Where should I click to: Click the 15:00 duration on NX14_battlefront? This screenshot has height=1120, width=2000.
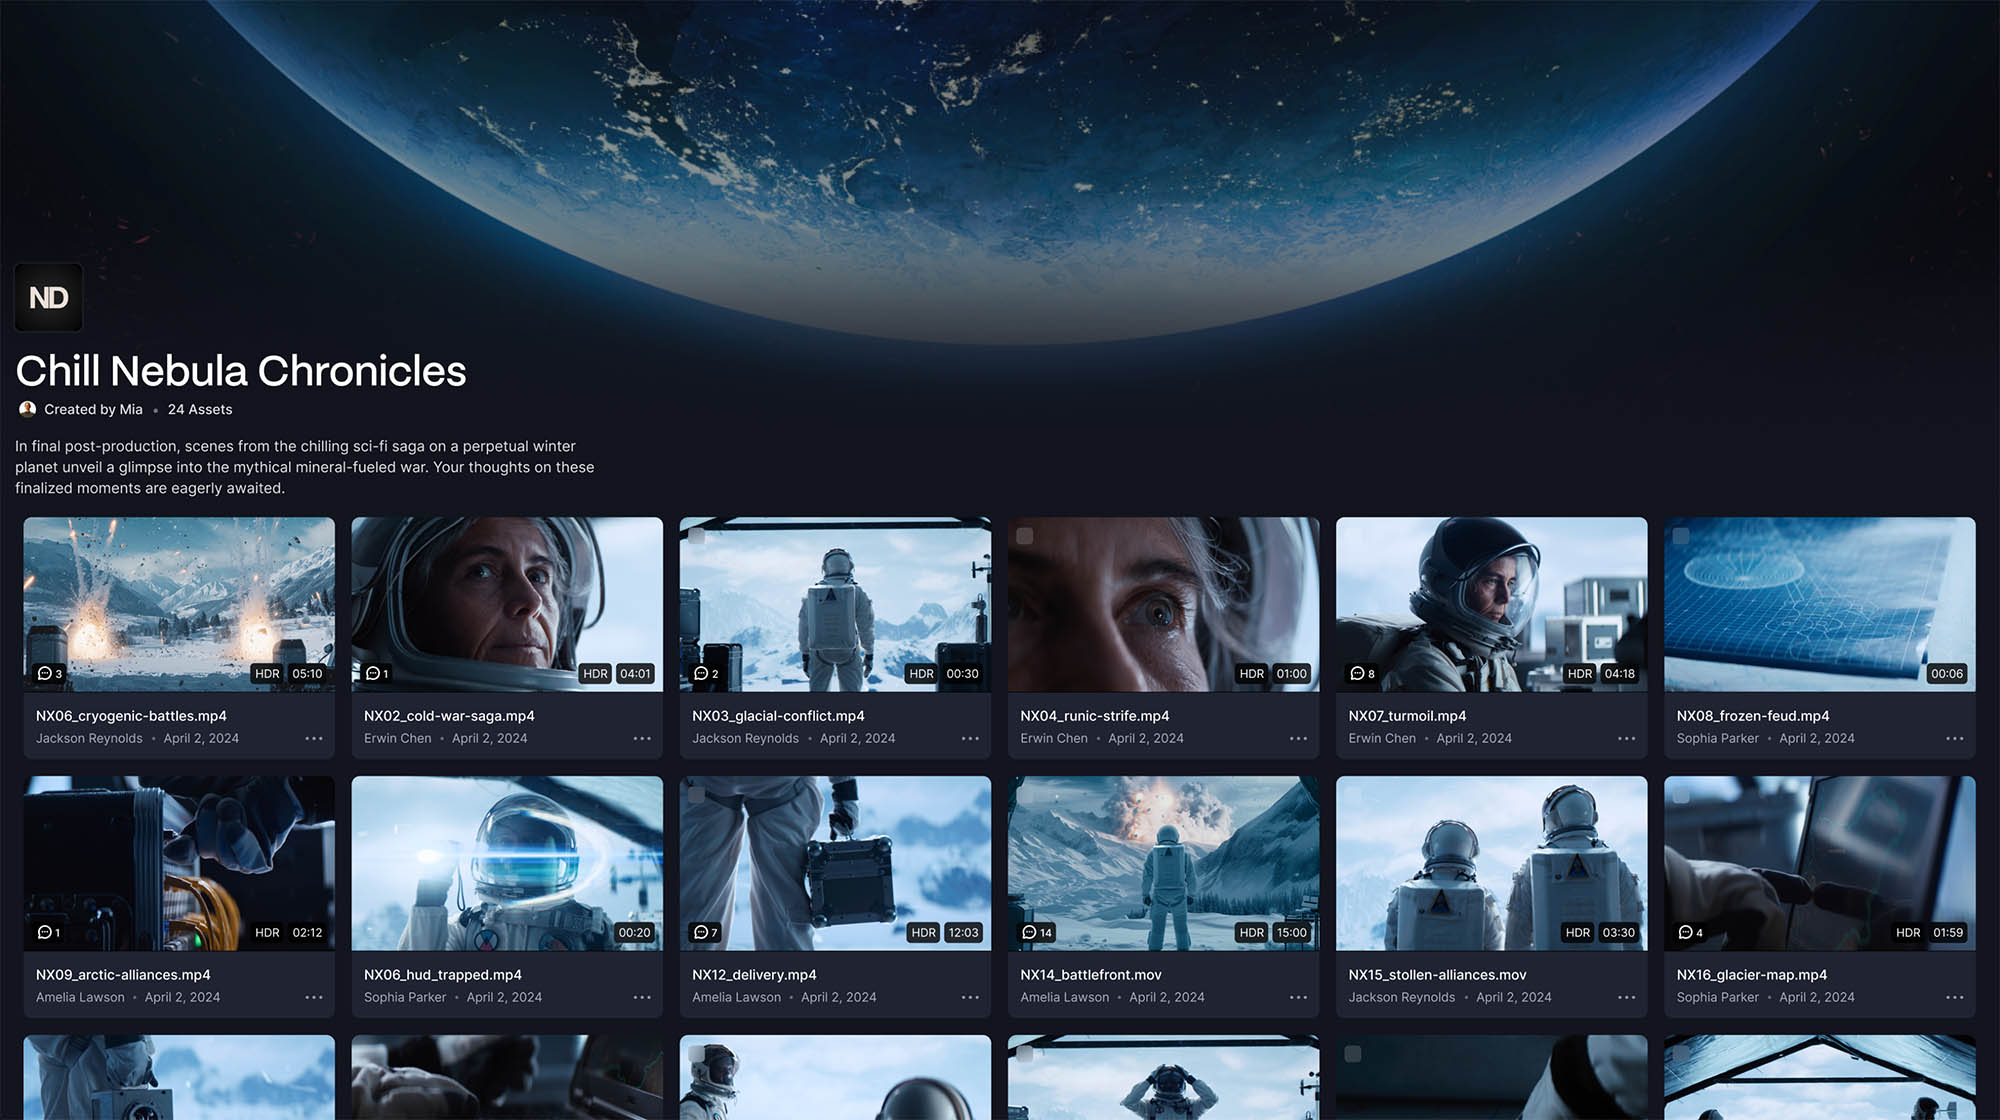coord(1291,933)
